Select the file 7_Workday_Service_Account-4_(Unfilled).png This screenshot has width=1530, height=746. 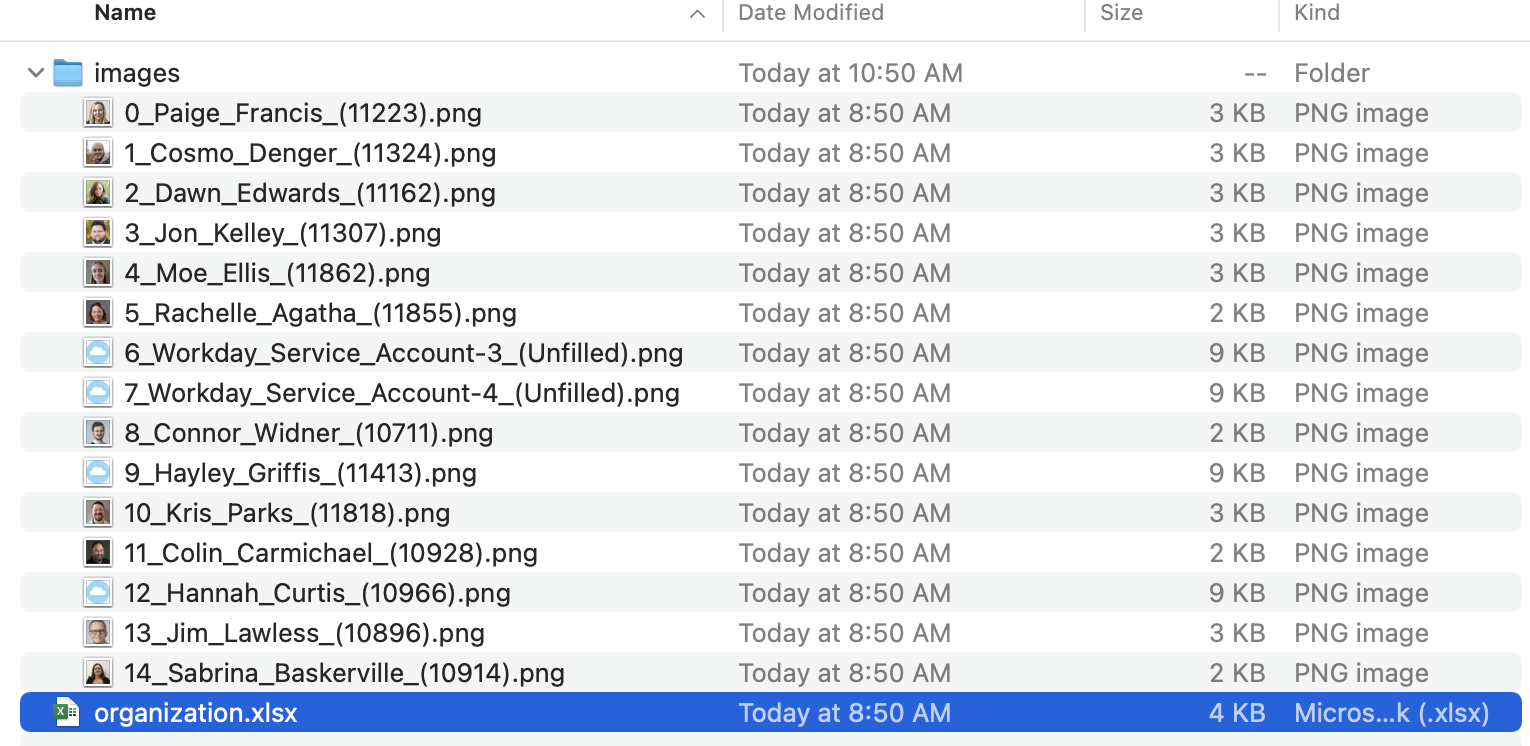click(402, 393)
